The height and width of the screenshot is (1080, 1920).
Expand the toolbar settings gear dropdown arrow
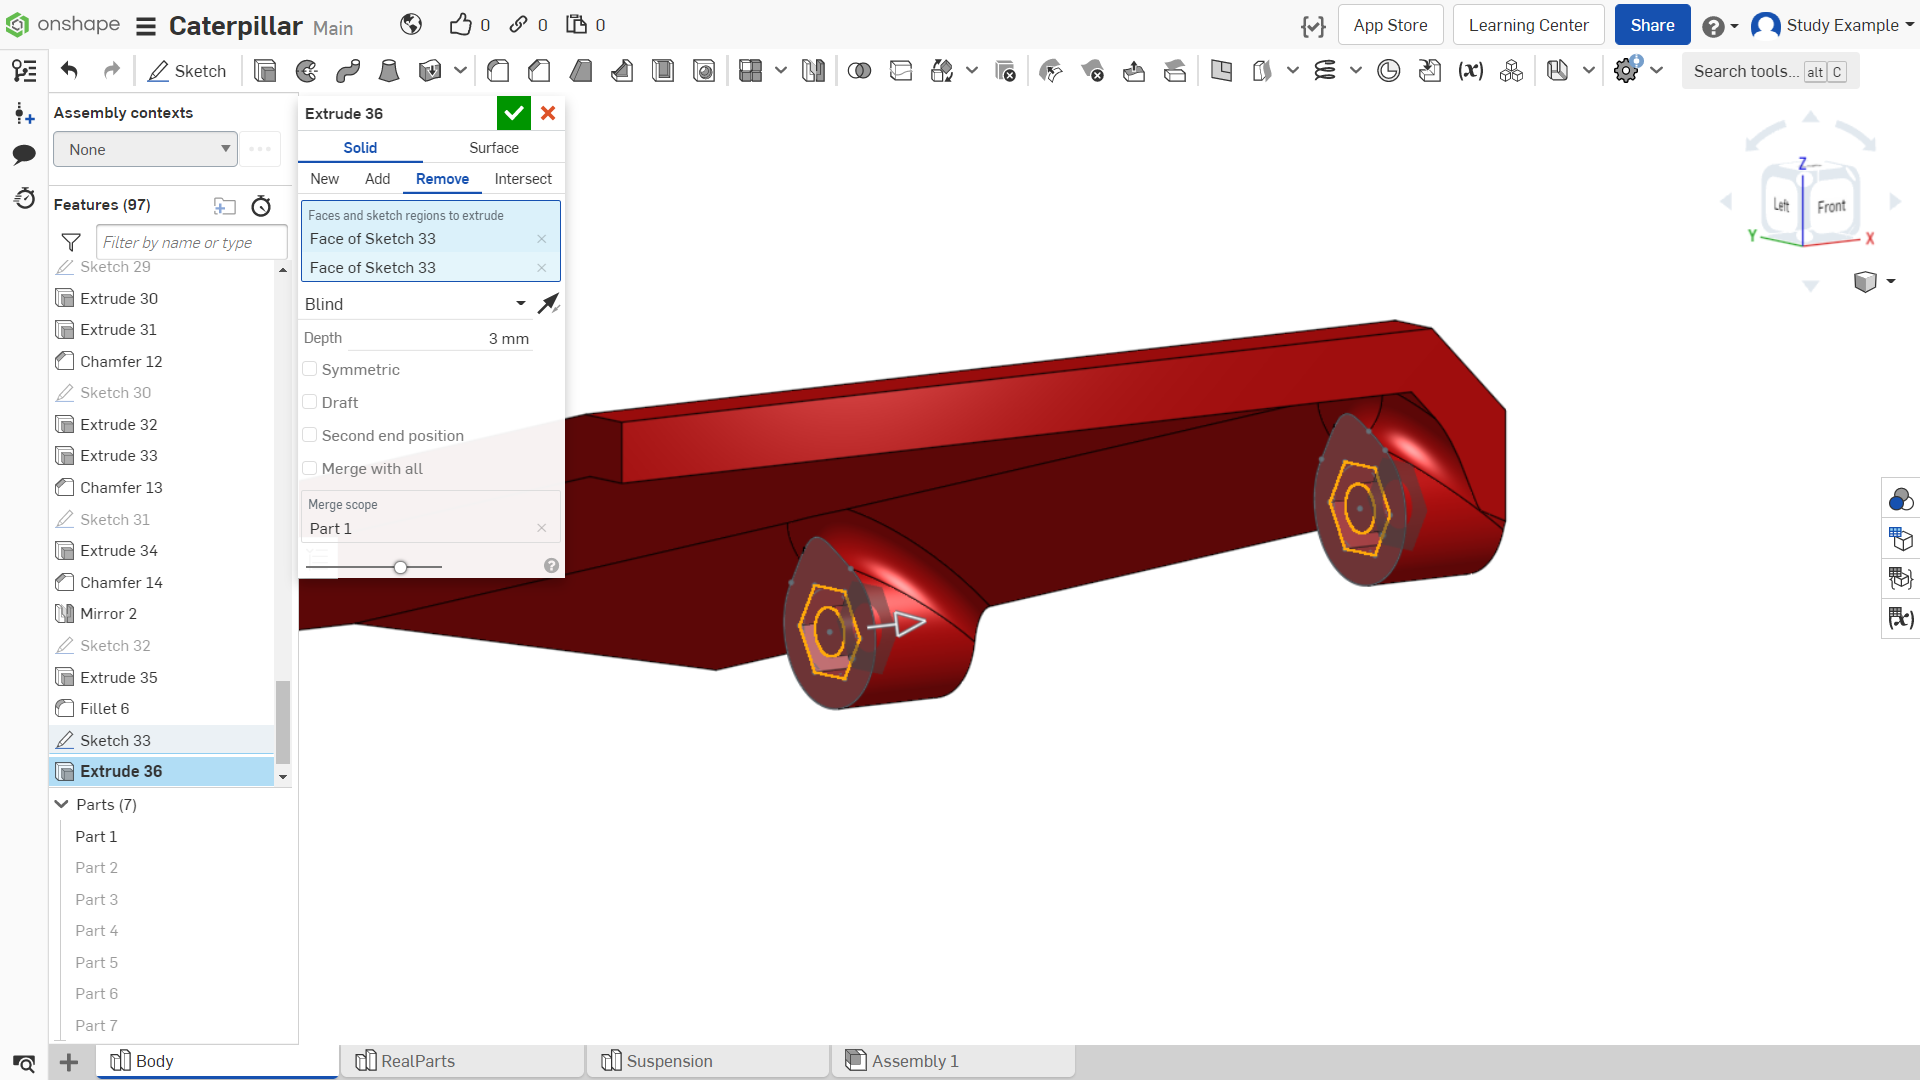(1657, 71)
